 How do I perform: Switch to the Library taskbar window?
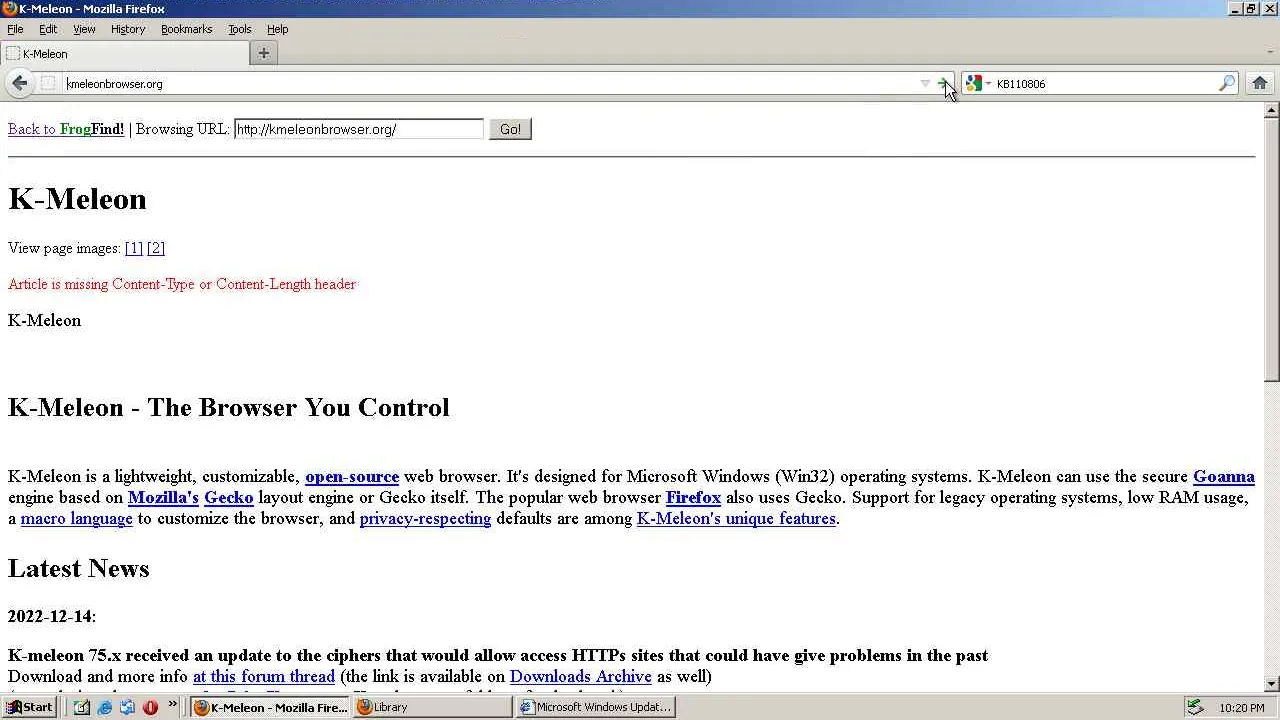click(x=433, y=707)
